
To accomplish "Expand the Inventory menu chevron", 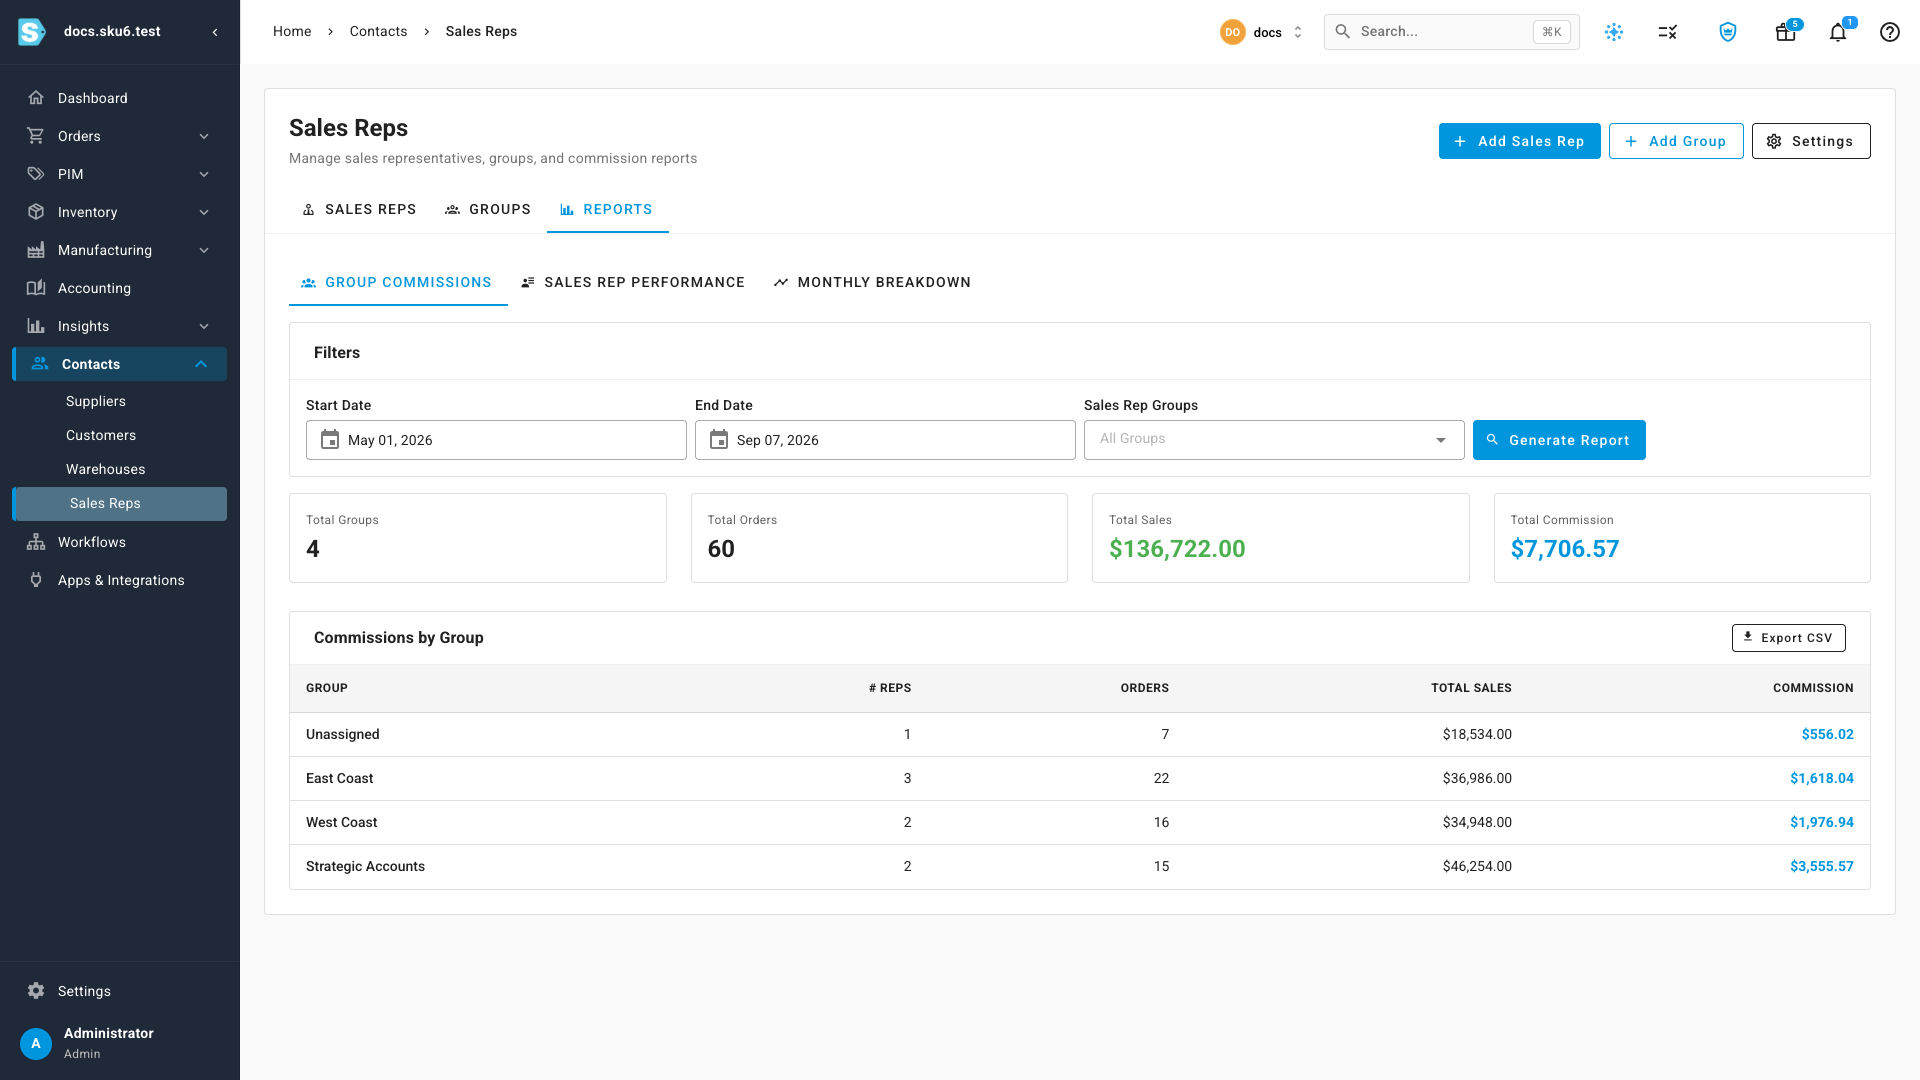I will [204, 212].
